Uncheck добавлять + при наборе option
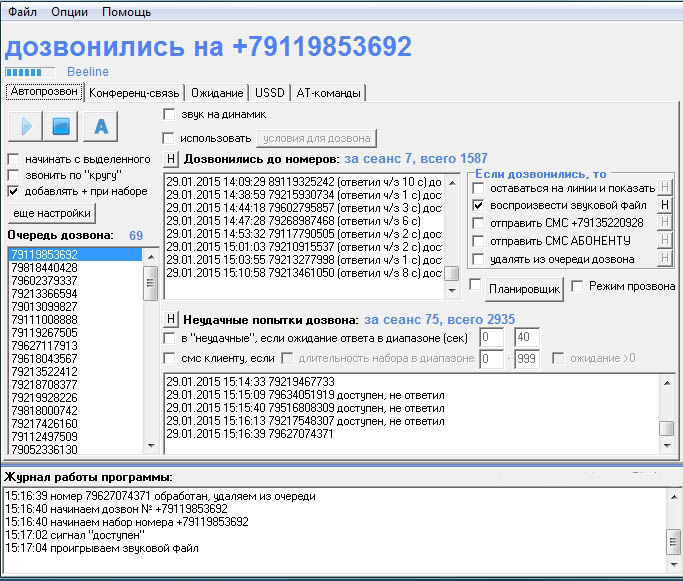The width and height of the screenshot is (683, 581). click(x=13, y=190)
